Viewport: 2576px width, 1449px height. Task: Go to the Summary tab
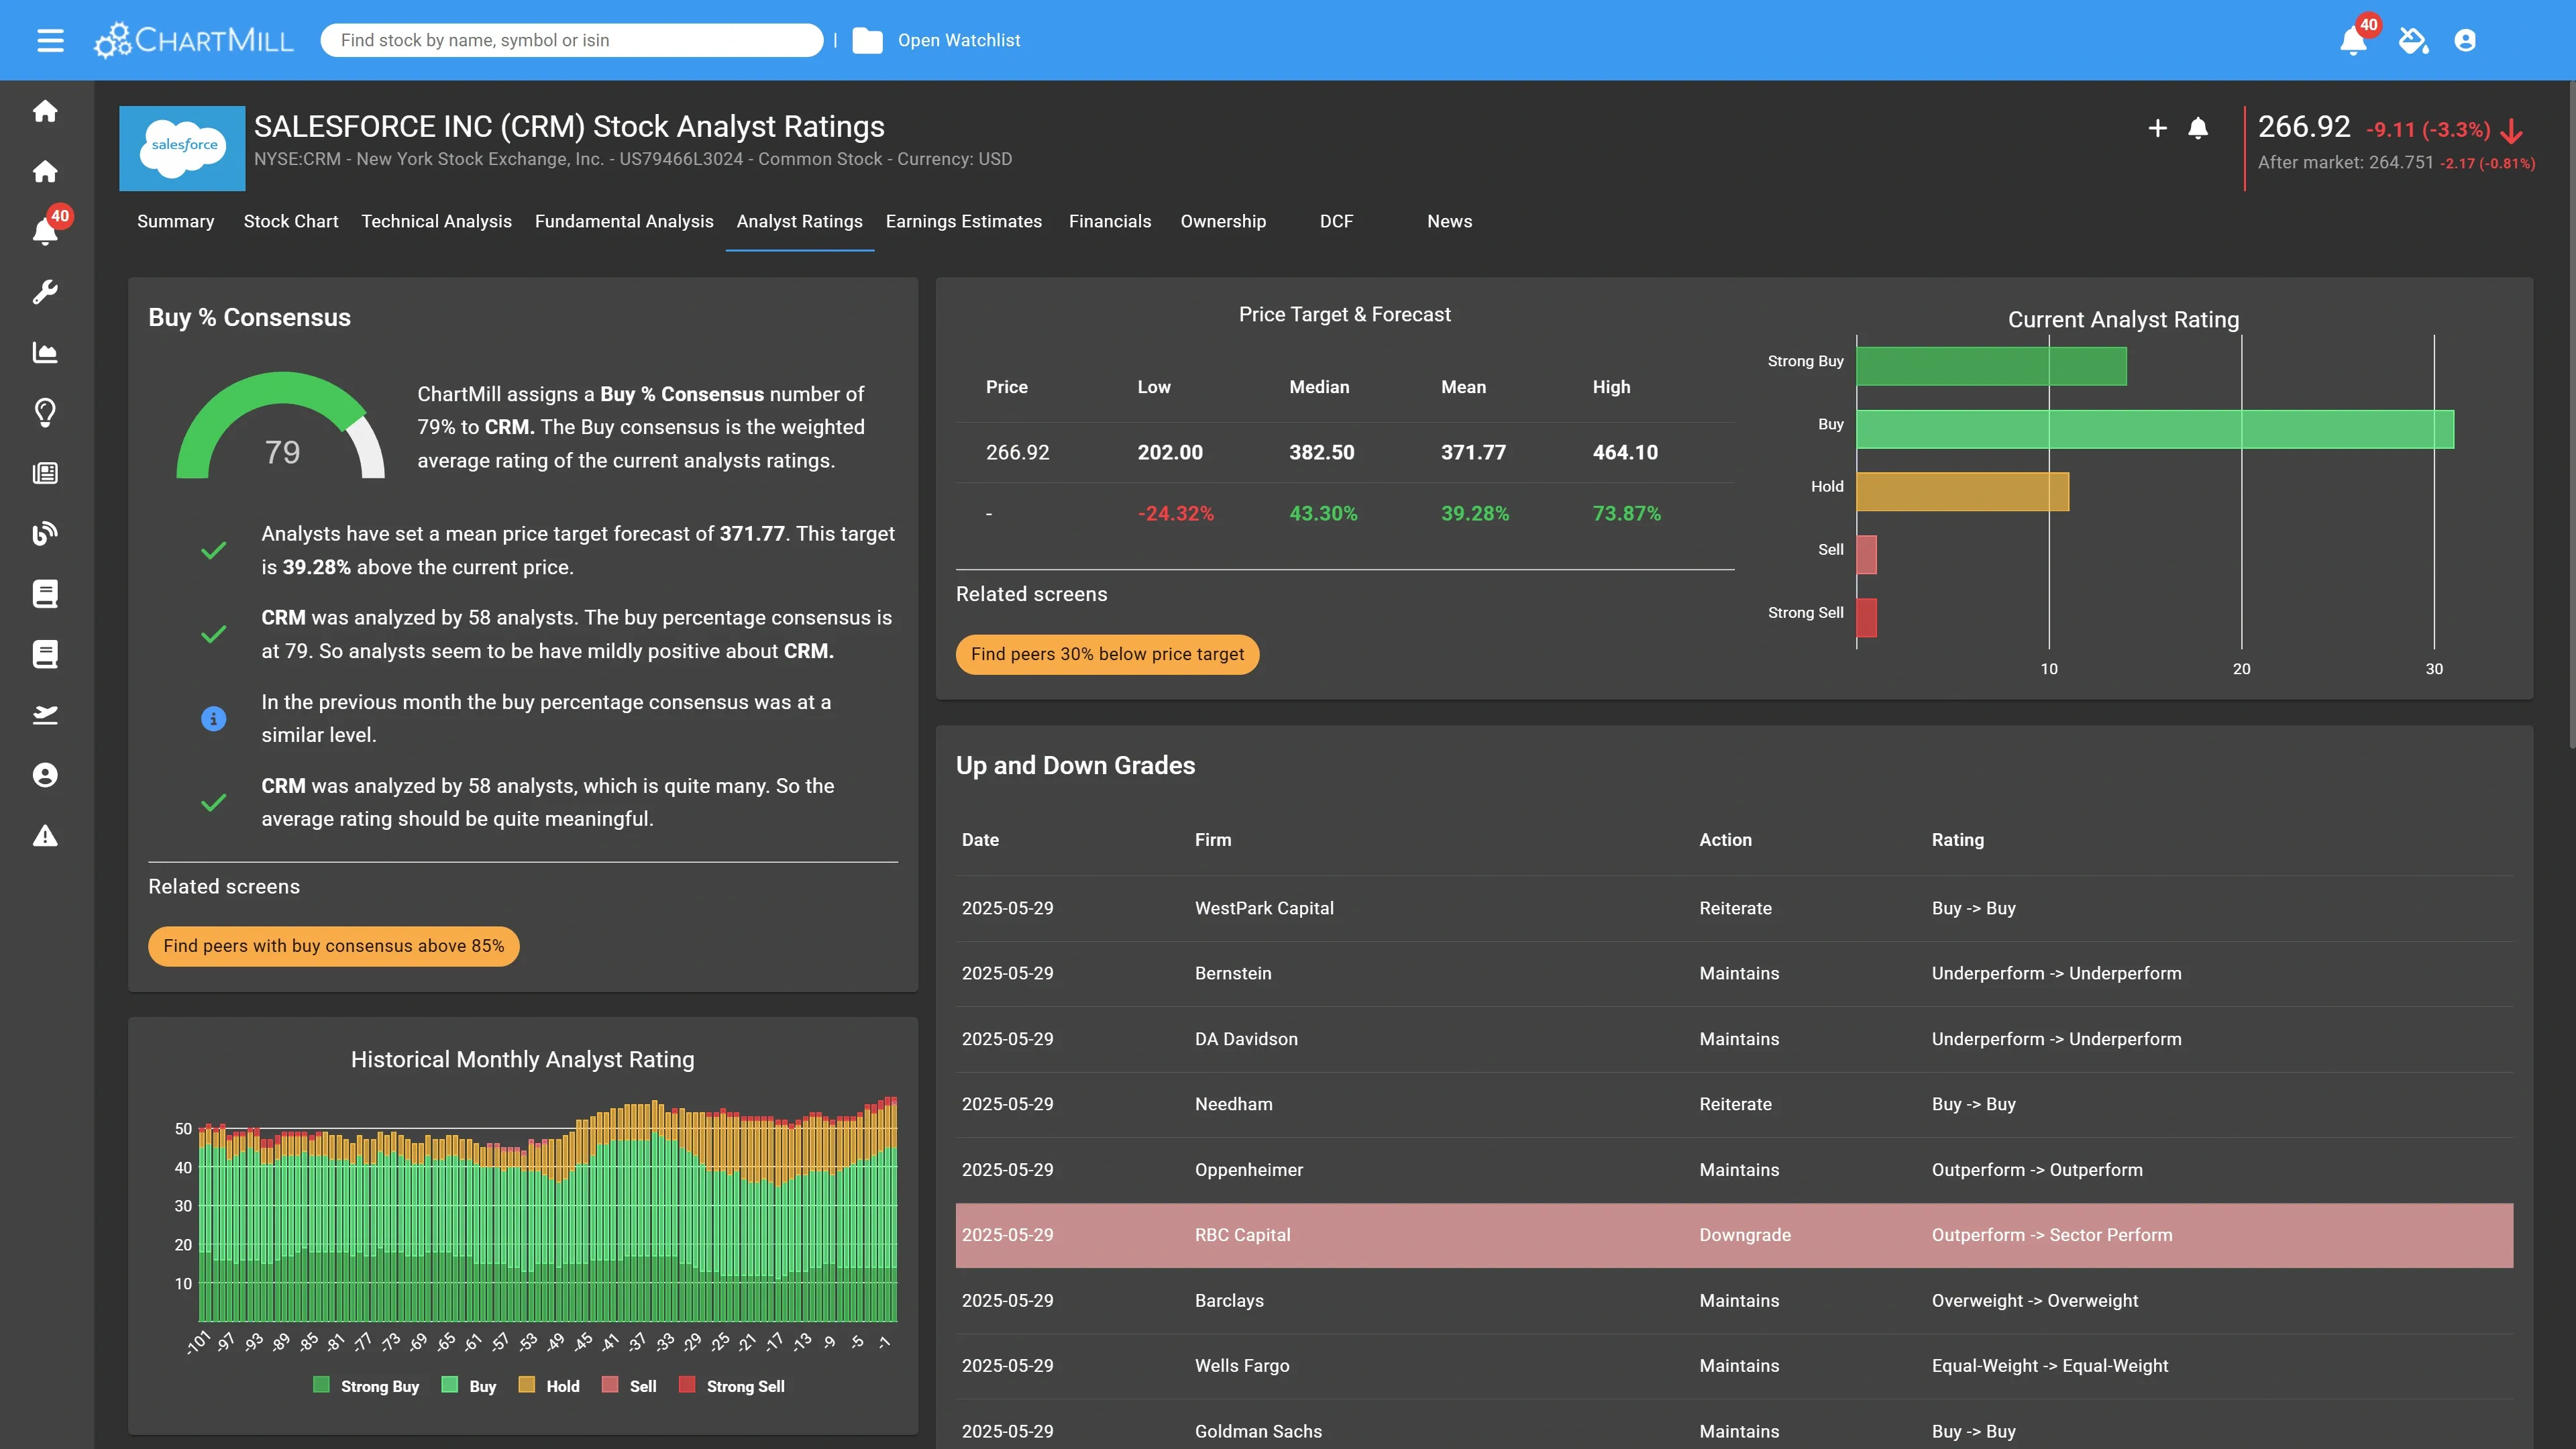tap(175, 221)
